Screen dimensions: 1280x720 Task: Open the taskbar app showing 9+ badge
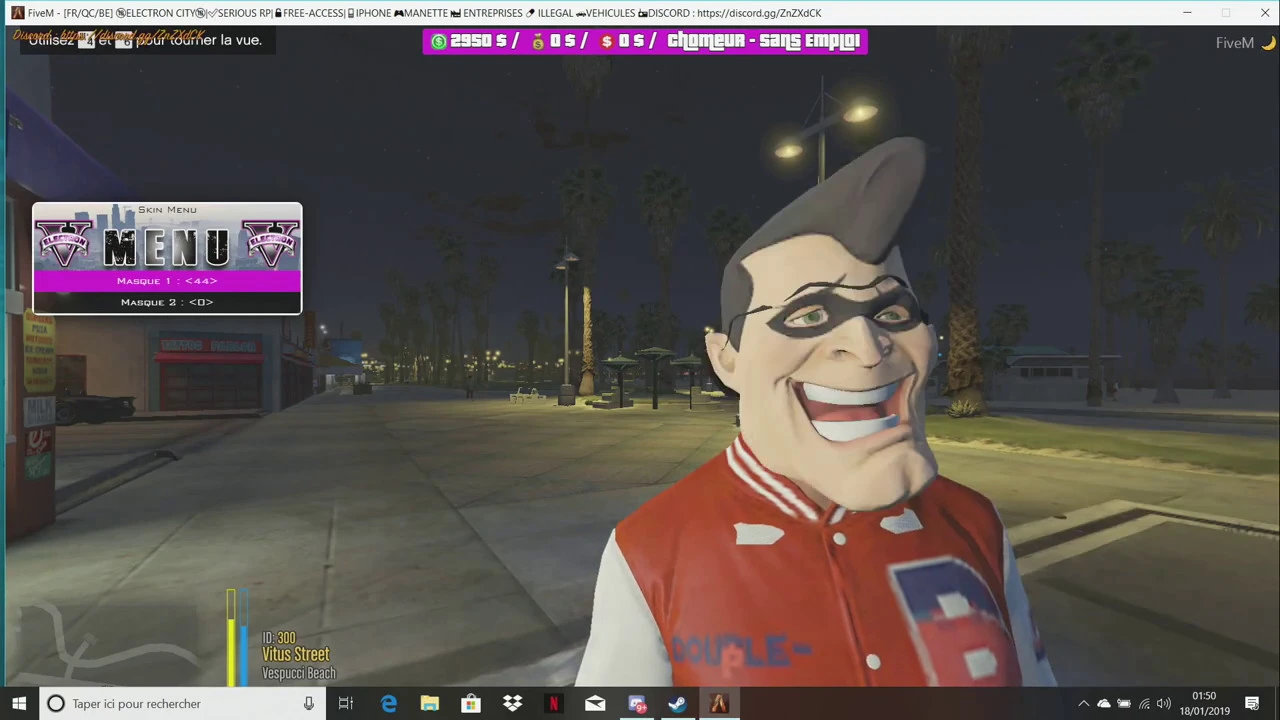pos(637,704)
